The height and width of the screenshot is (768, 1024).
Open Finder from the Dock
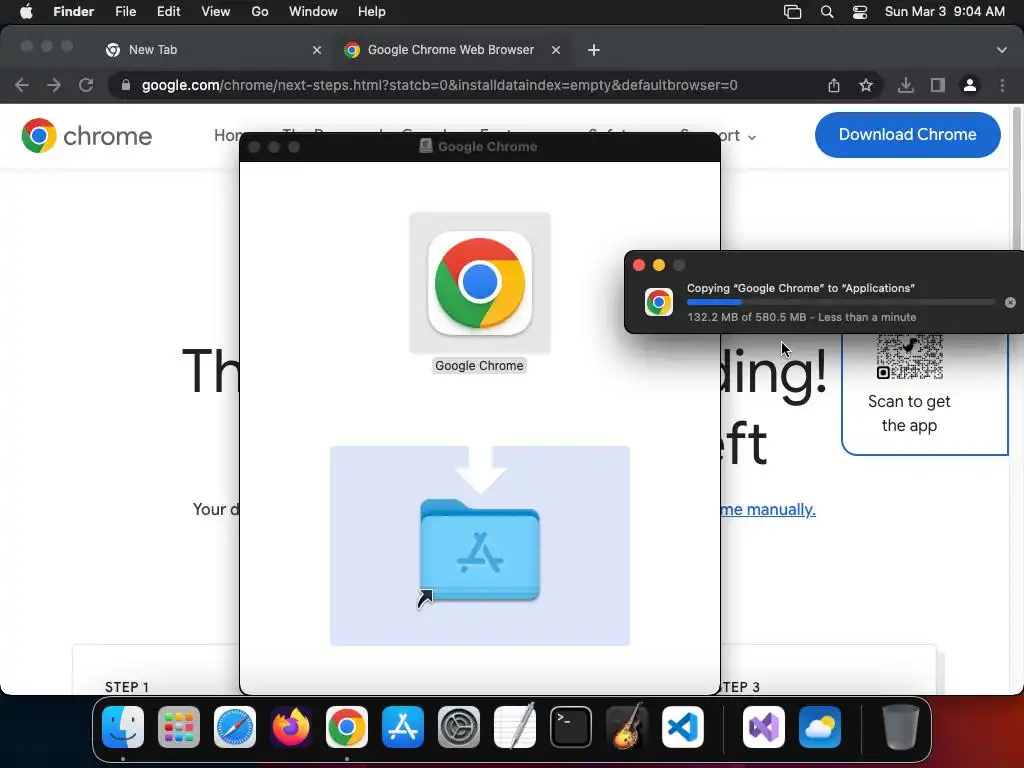click(x=123, y=727)
